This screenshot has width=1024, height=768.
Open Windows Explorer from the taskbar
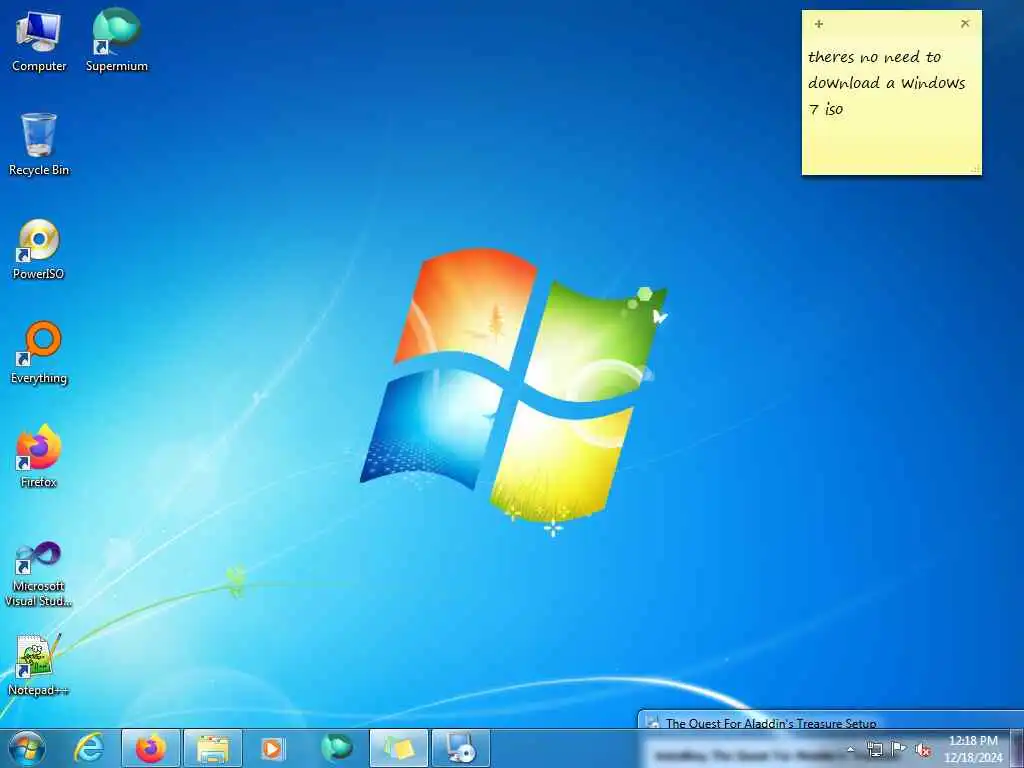pyautogui.click(x=213, y=748)
